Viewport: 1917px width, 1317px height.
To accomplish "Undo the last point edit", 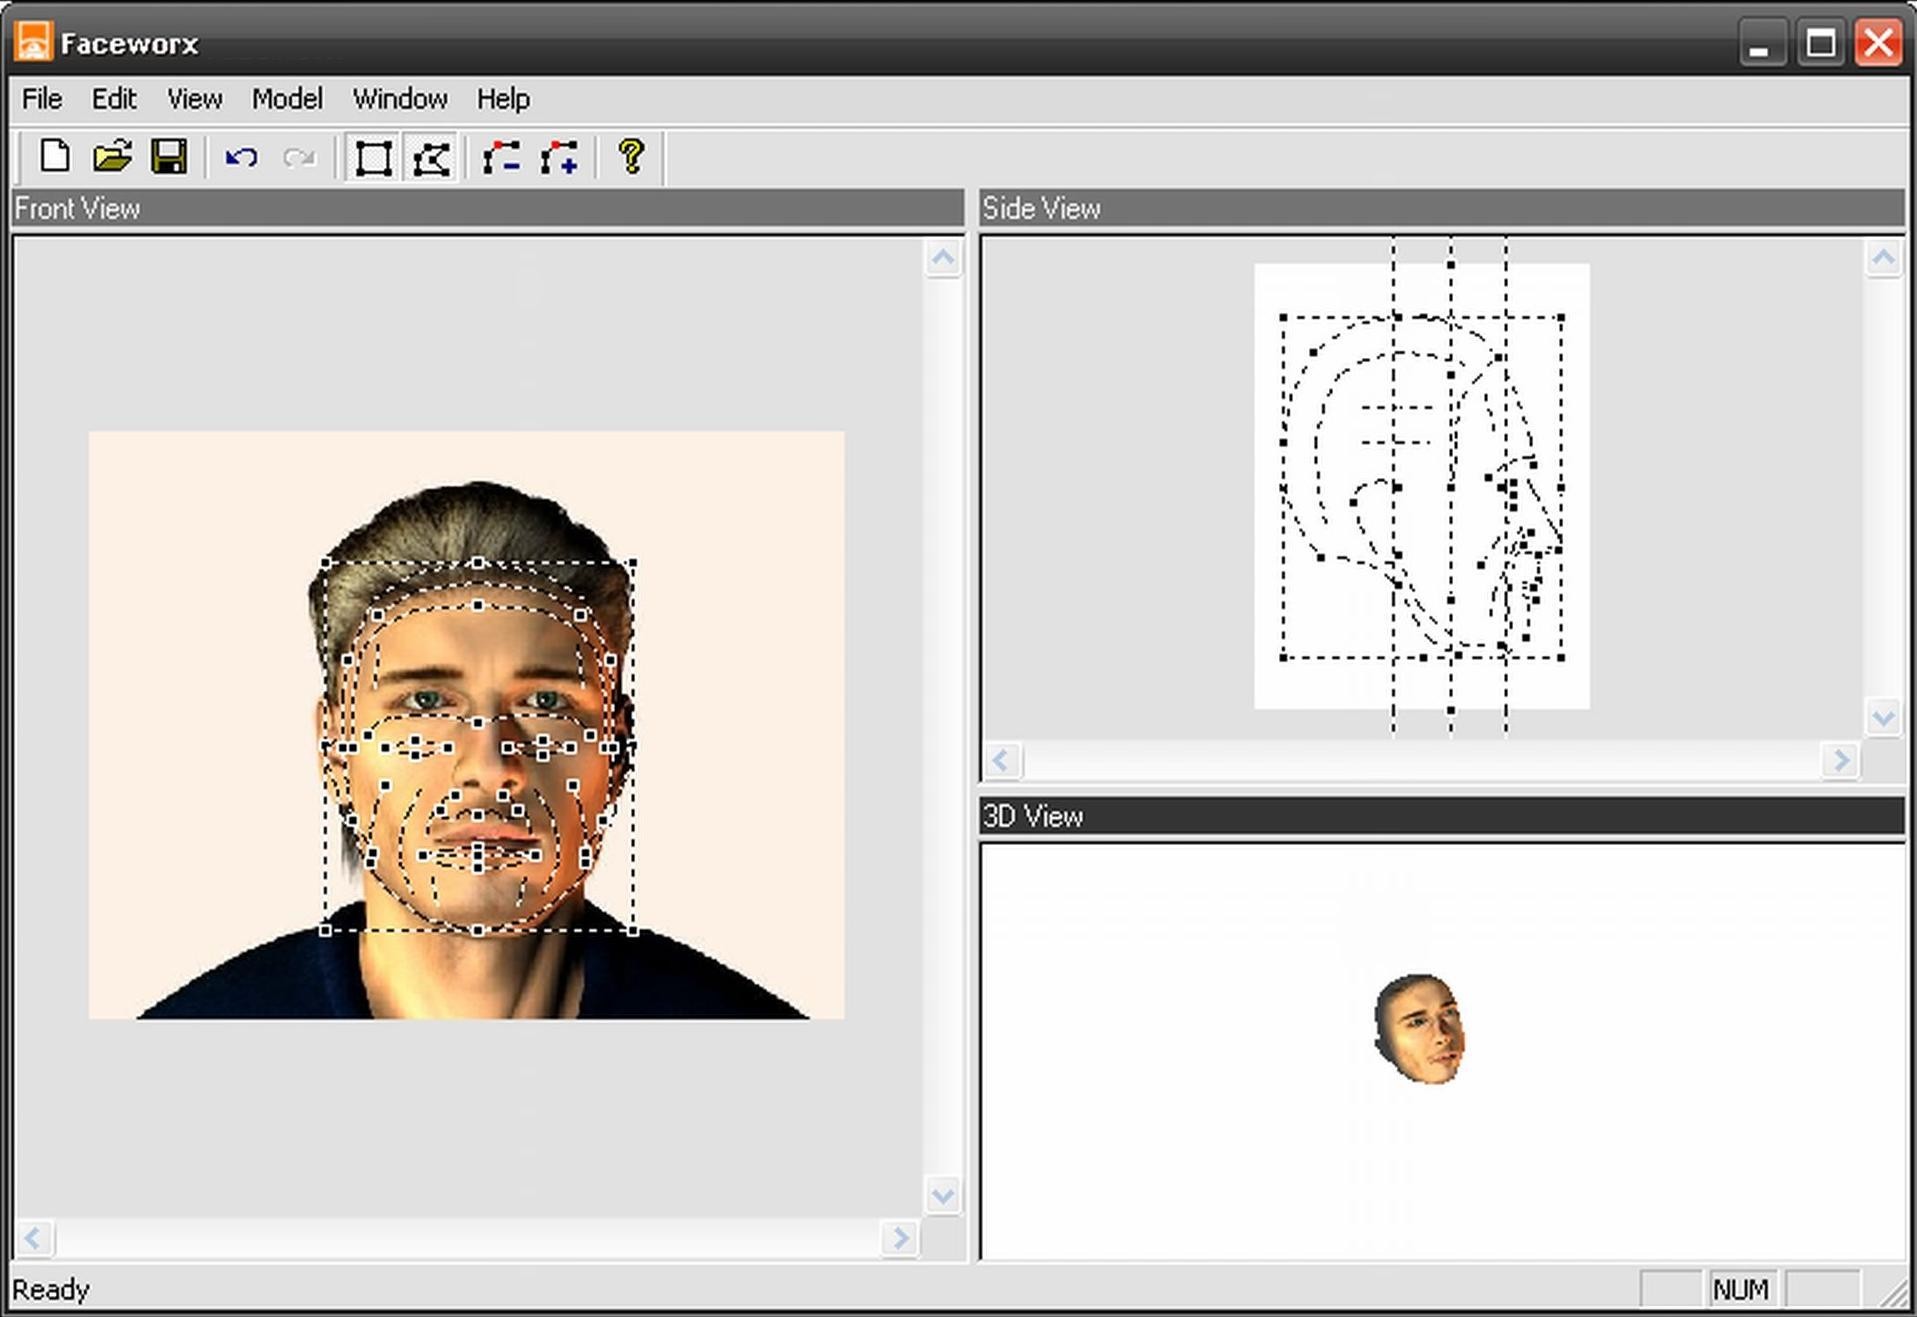I will pyautogui.click(x=240, y=156).
